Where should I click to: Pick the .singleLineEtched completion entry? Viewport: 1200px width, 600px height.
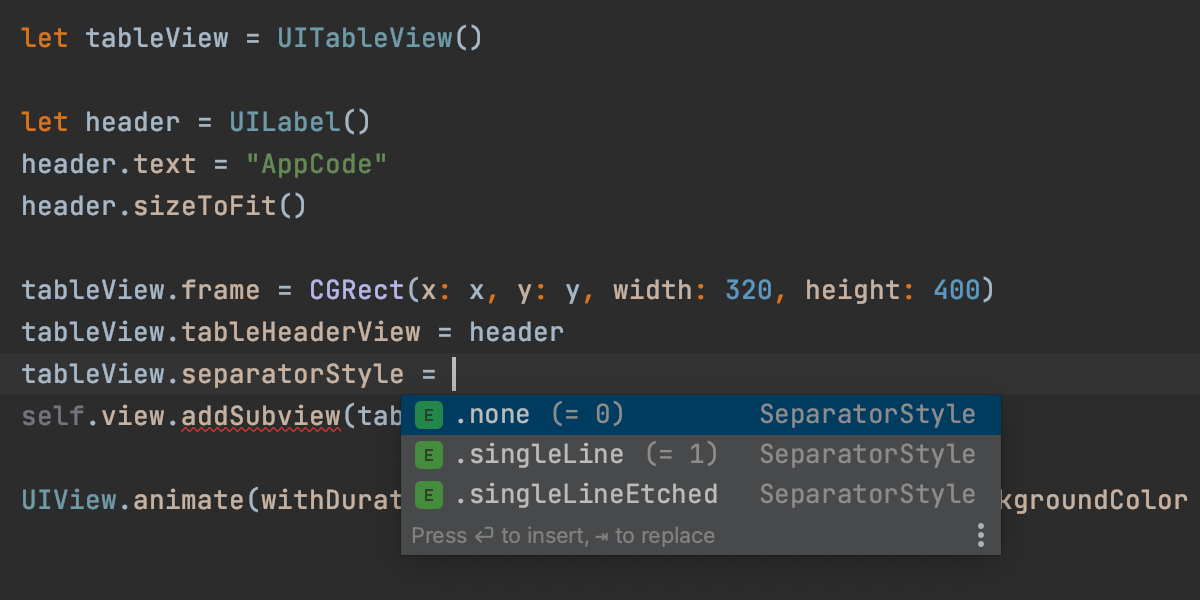pos(586,494)
